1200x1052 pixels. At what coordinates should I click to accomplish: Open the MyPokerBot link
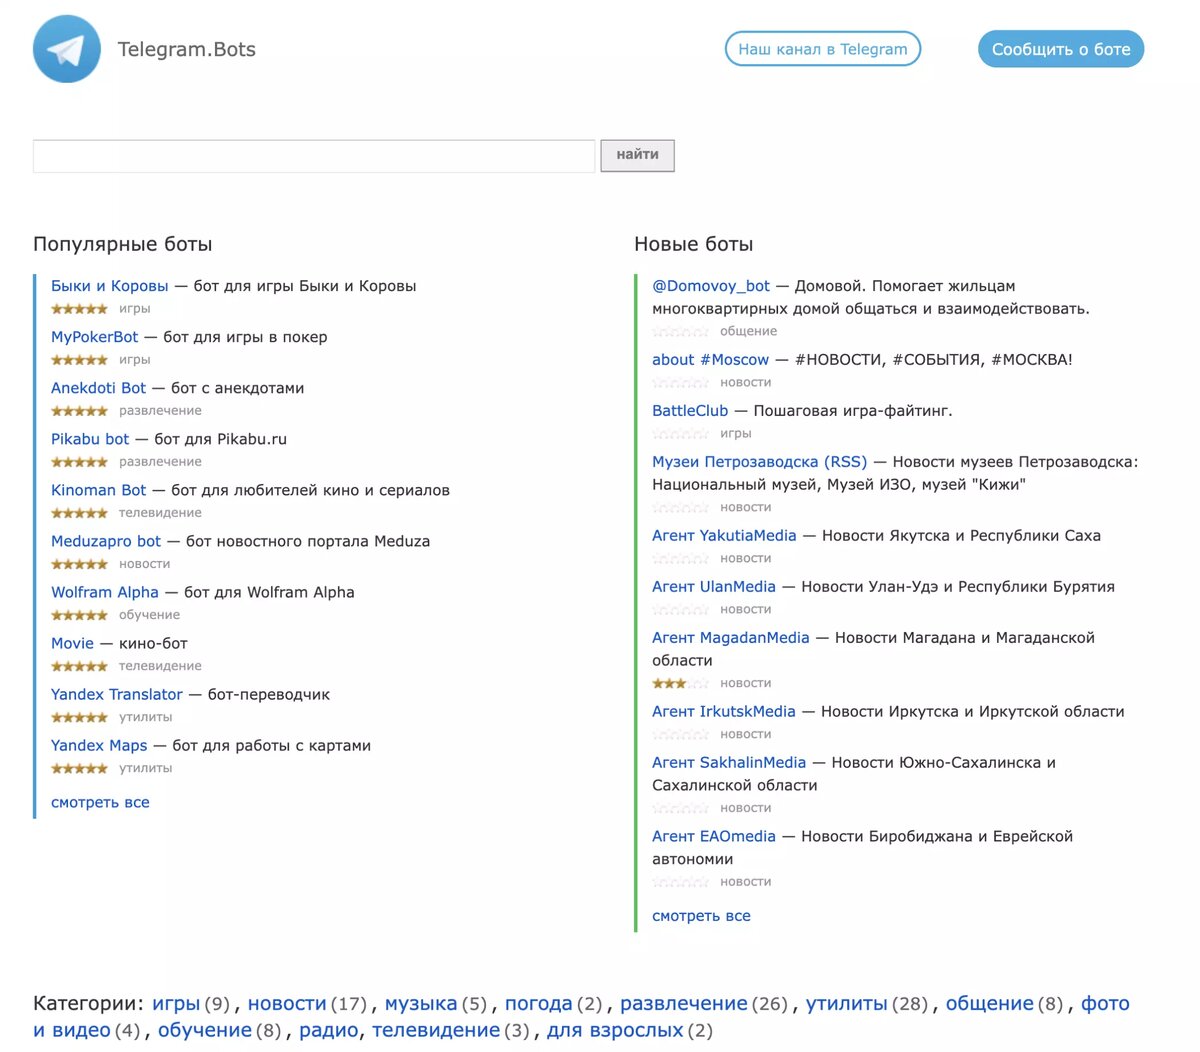click(x=95, y=337)
